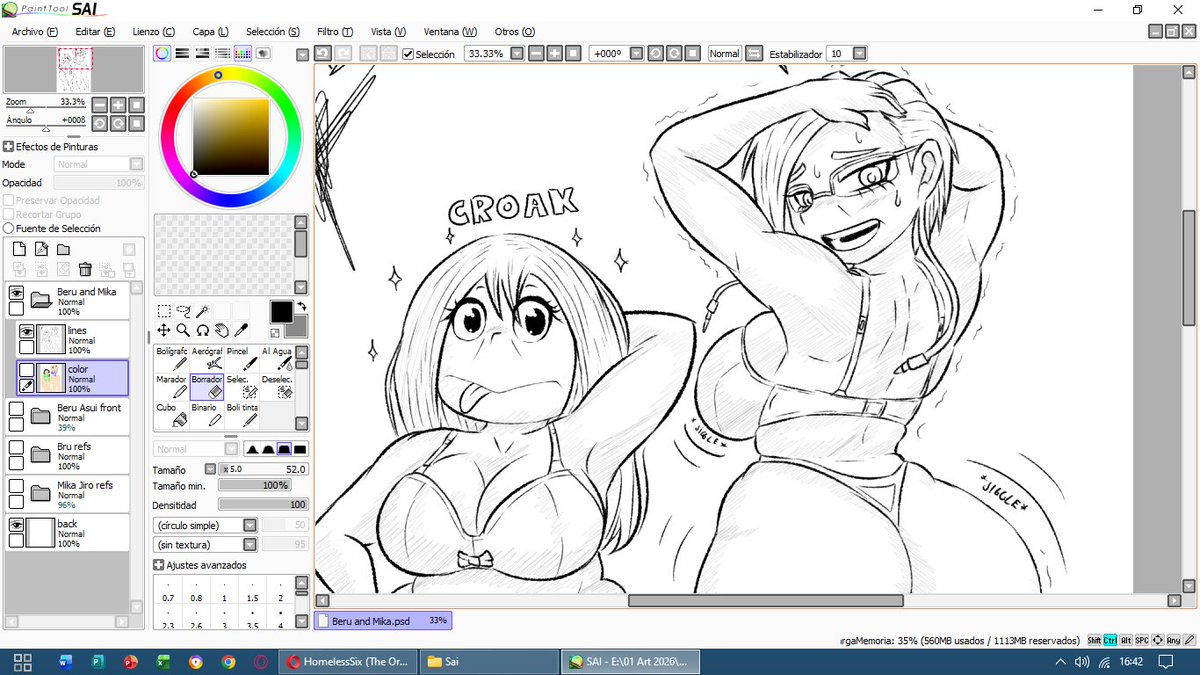Select the Binario pen tool
Image resolution: width=1200 pixels, height=675 pixels.
(x=207, y=414)
